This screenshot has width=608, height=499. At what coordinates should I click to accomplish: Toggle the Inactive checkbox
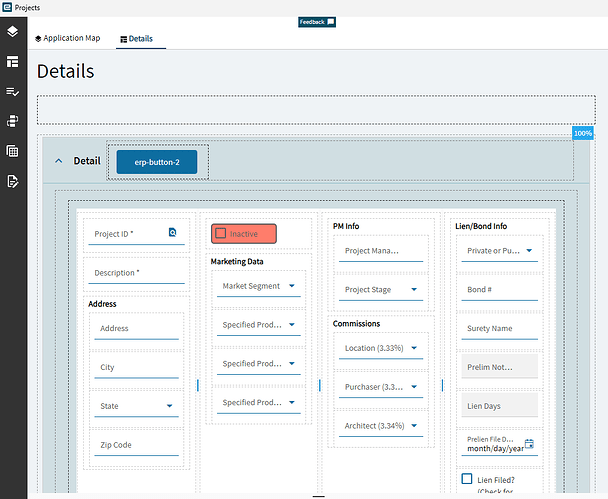[x=221, y=233]
